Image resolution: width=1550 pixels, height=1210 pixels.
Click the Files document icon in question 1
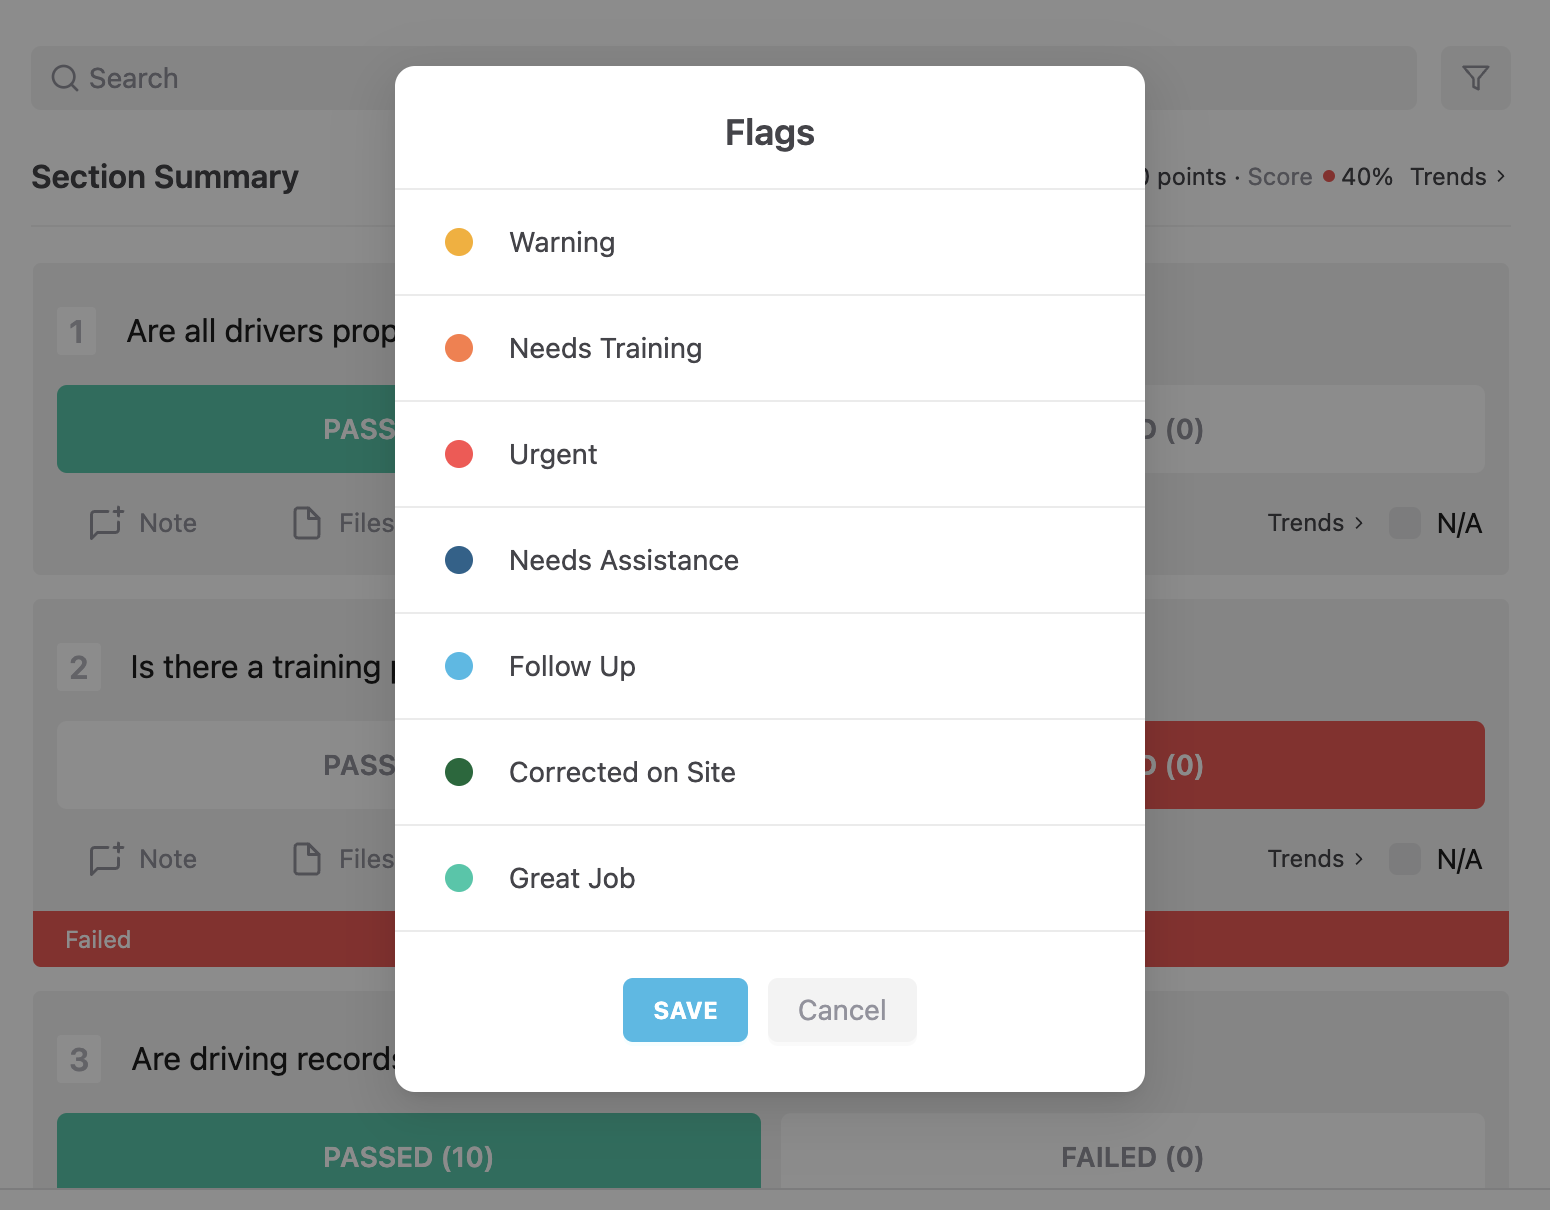click(x=307, y=523)
